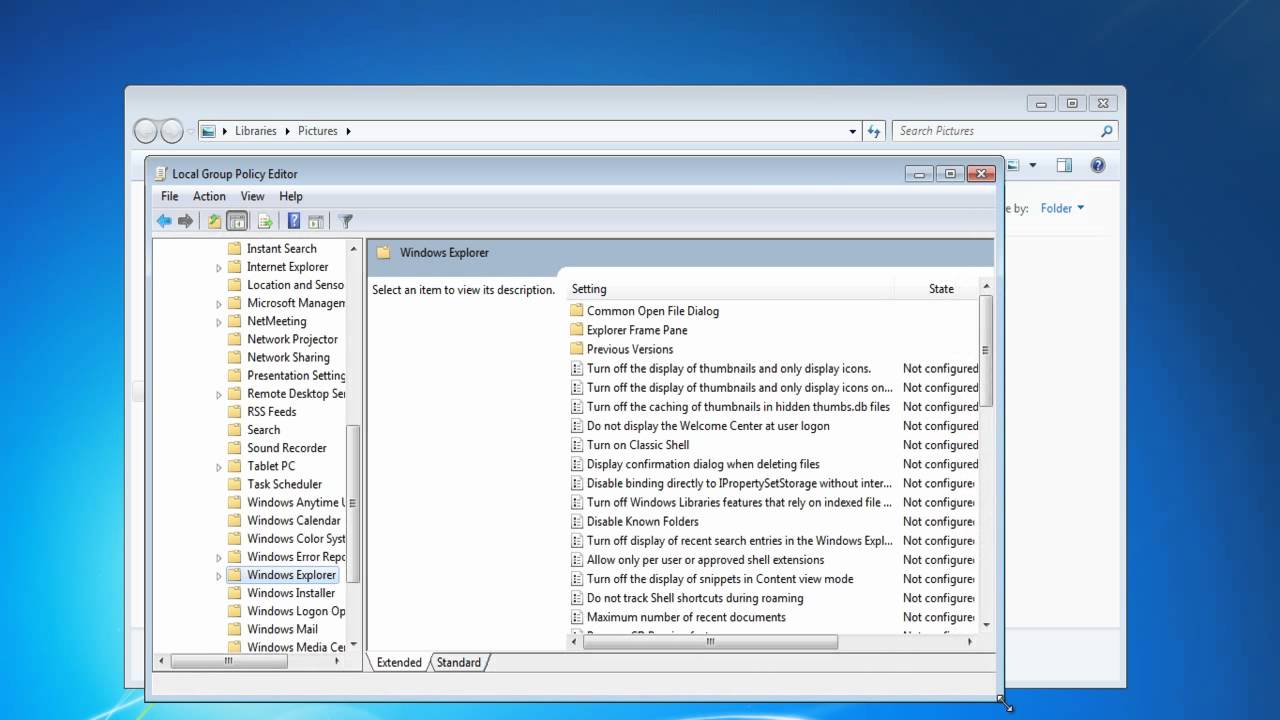The image size is (1280, 720).
Task: Open the change view dropdown arrow in Pictures window
Action: (x=1033, y=165)
